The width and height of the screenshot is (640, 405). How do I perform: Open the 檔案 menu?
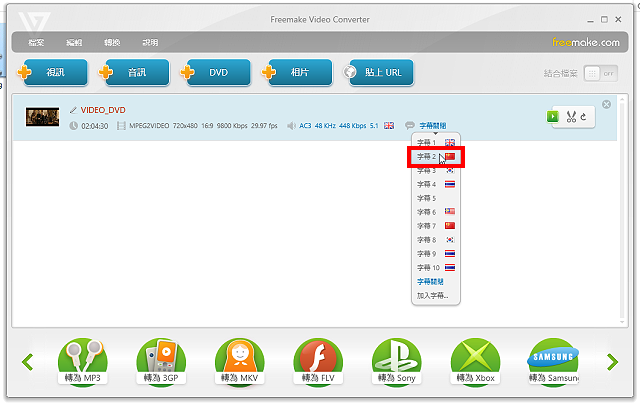tap(36, 42)
